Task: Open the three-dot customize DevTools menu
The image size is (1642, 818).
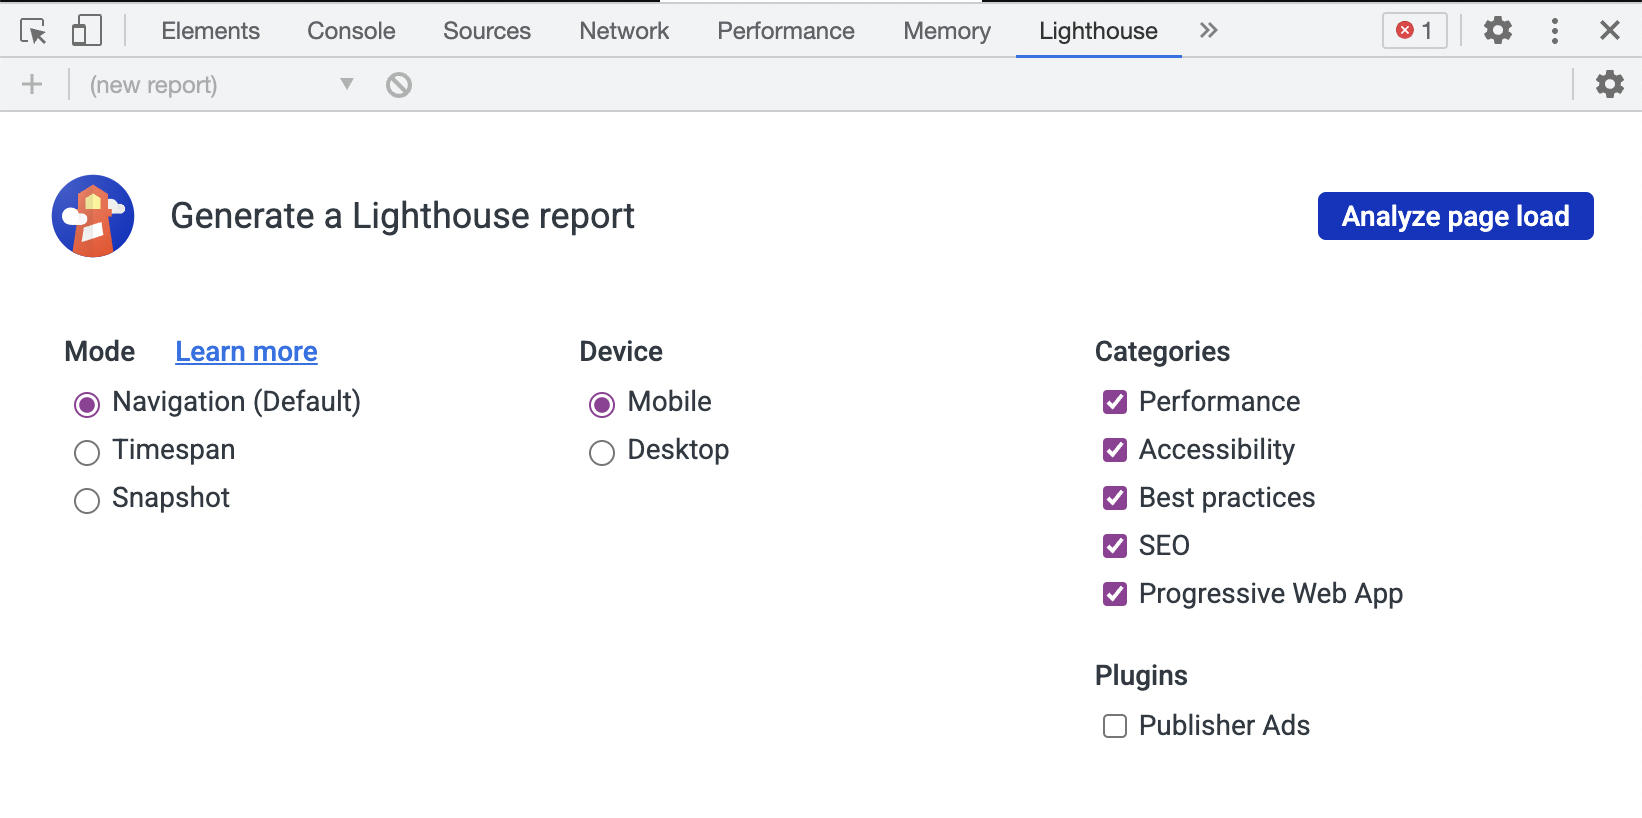Action: tap(1554, 31)
